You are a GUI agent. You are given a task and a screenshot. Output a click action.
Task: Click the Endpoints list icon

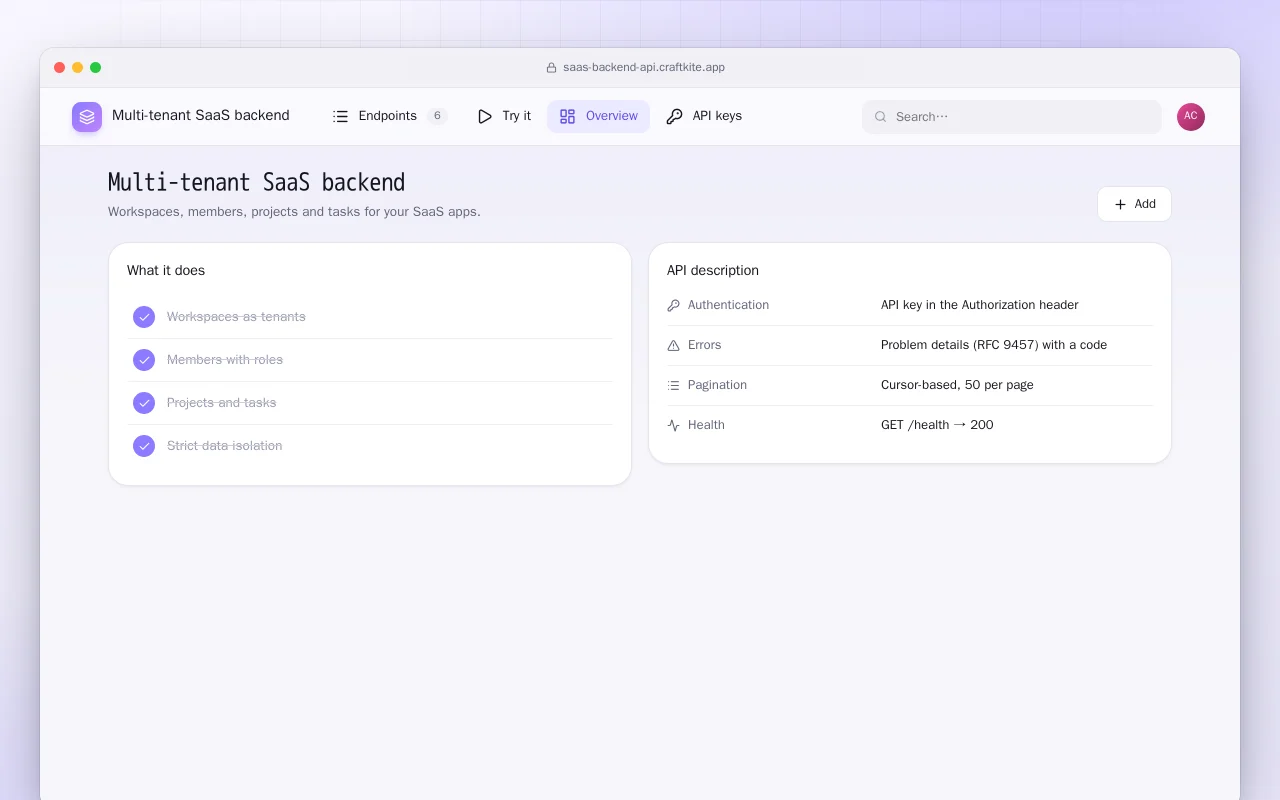tap(340, 116)
